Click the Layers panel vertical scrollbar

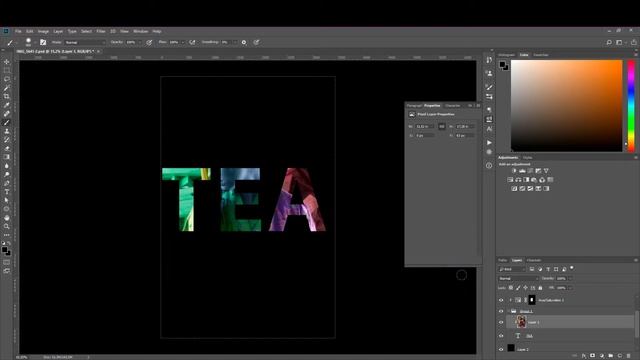[x=637, y=324]
